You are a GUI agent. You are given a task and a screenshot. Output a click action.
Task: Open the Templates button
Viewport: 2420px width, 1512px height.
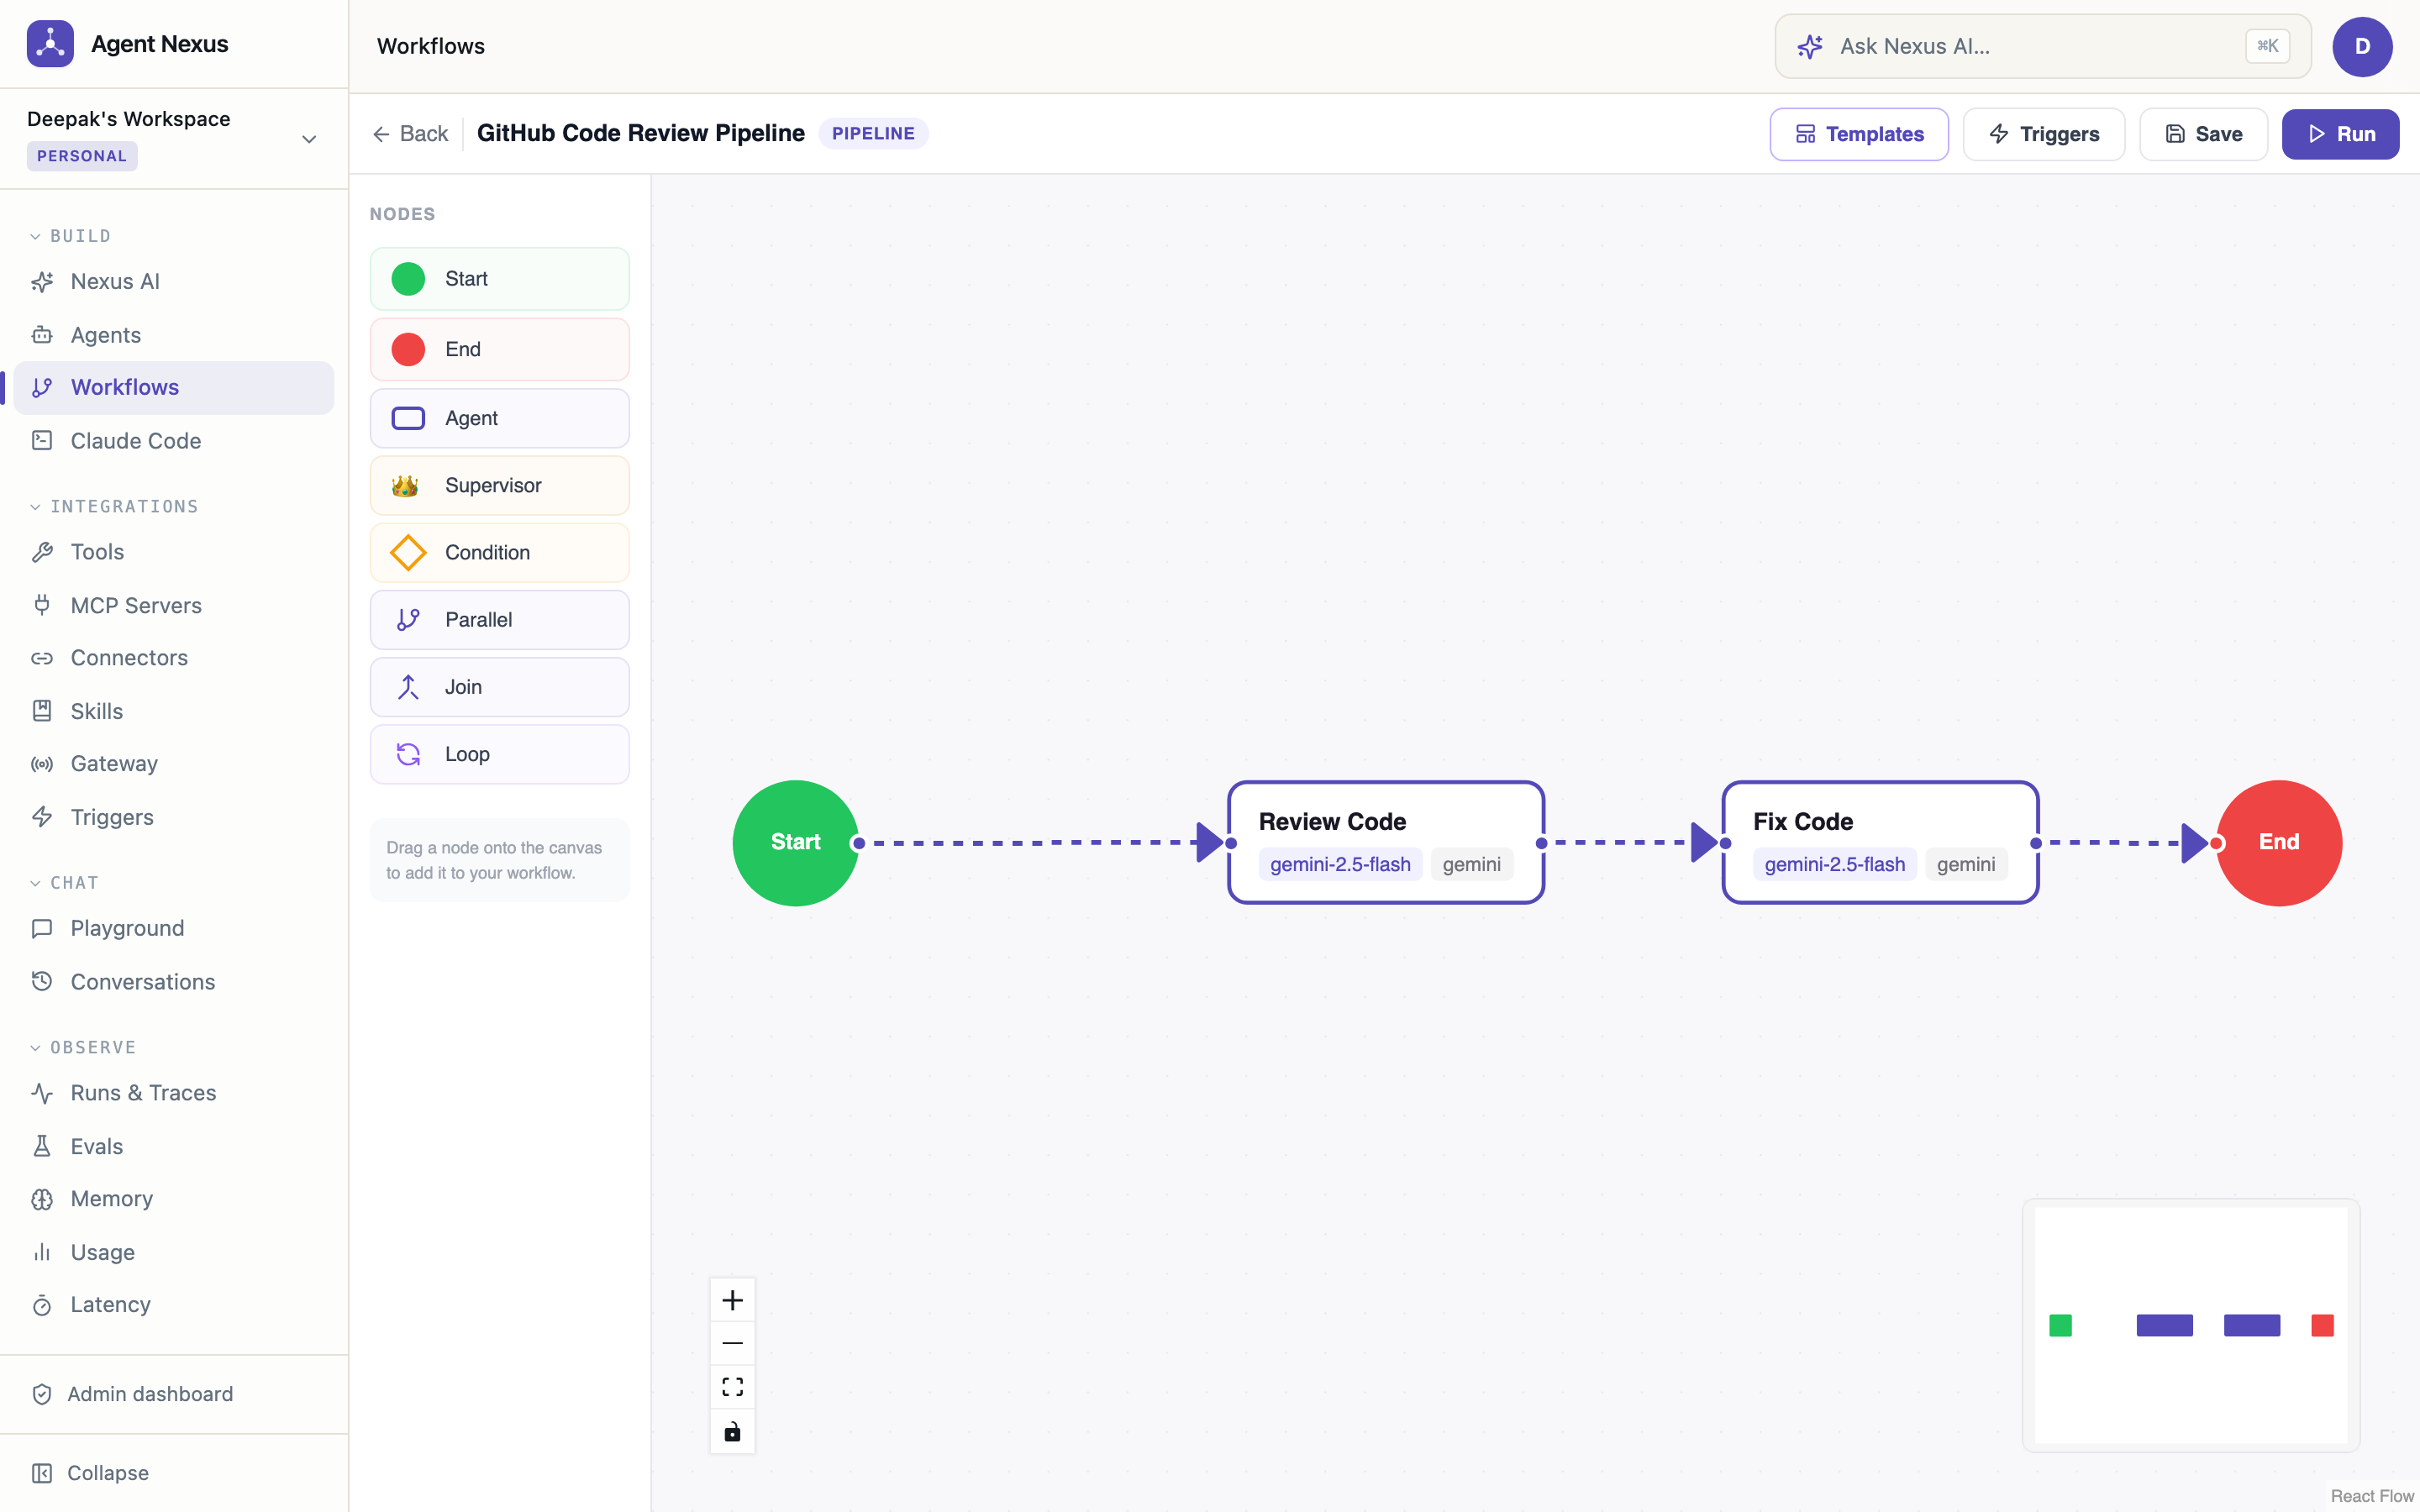1859,134
